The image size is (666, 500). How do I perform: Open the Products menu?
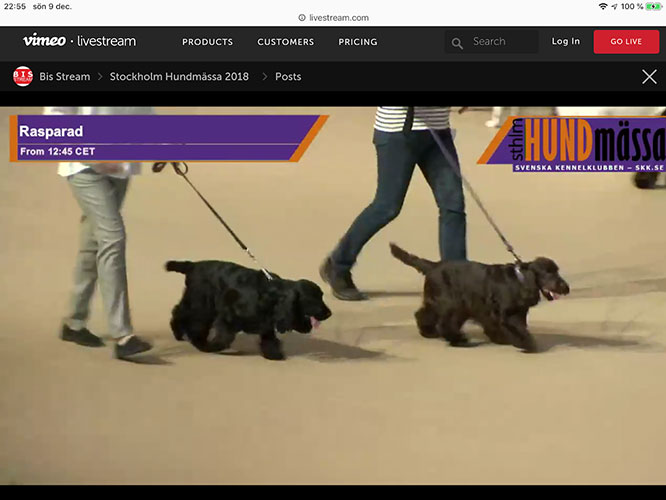[x=207, y=42]
